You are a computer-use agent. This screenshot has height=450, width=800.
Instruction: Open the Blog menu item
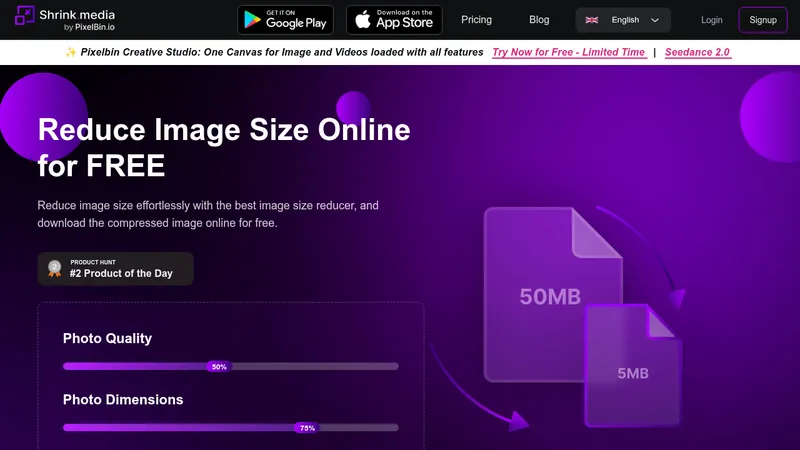[539, 20]
